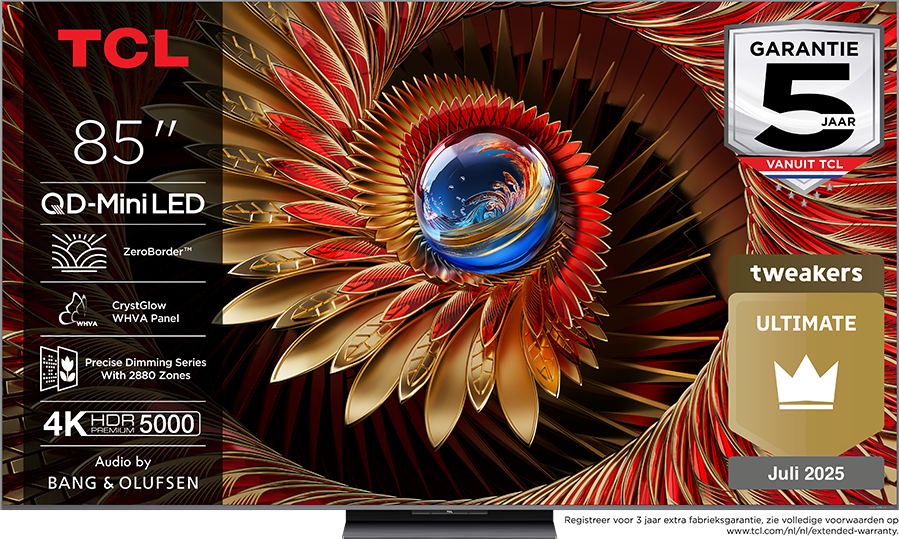Click the Precise Dimming panel icon

(58, 368)
